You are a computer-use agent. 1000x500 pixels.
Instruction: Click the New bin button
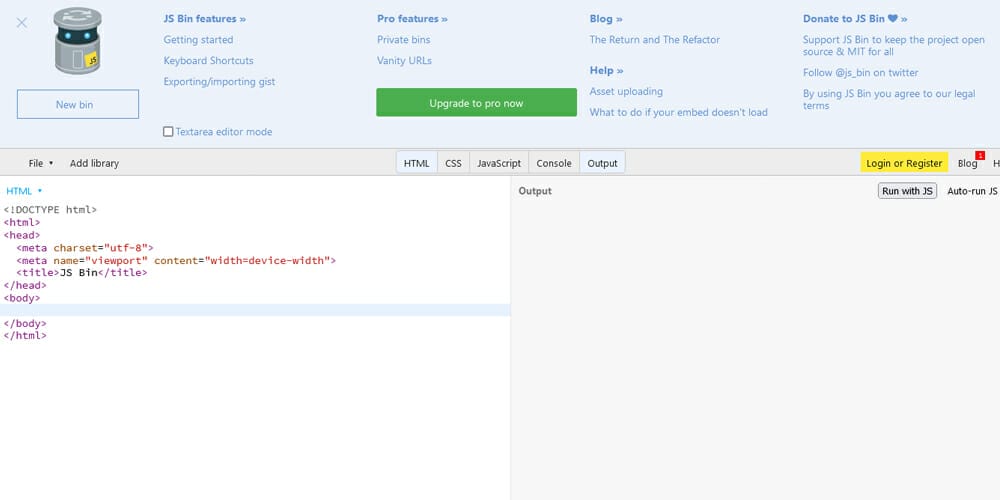pos(78,104)
